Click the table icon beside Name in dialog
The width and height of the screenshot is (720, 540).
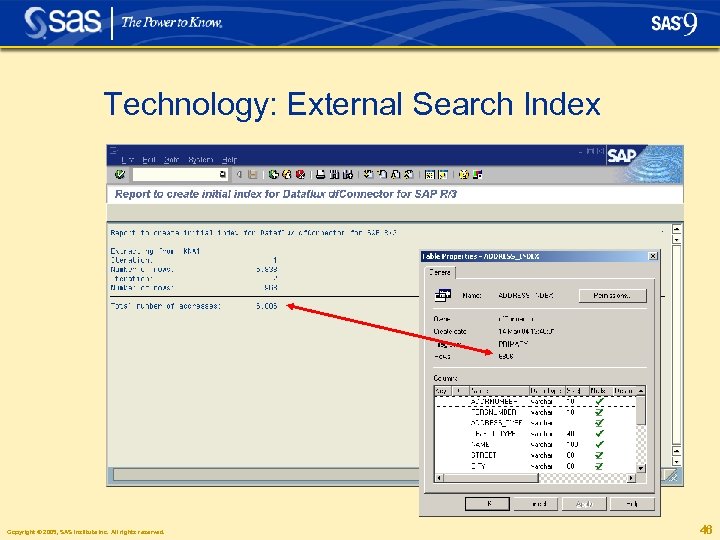coord(443,295)
